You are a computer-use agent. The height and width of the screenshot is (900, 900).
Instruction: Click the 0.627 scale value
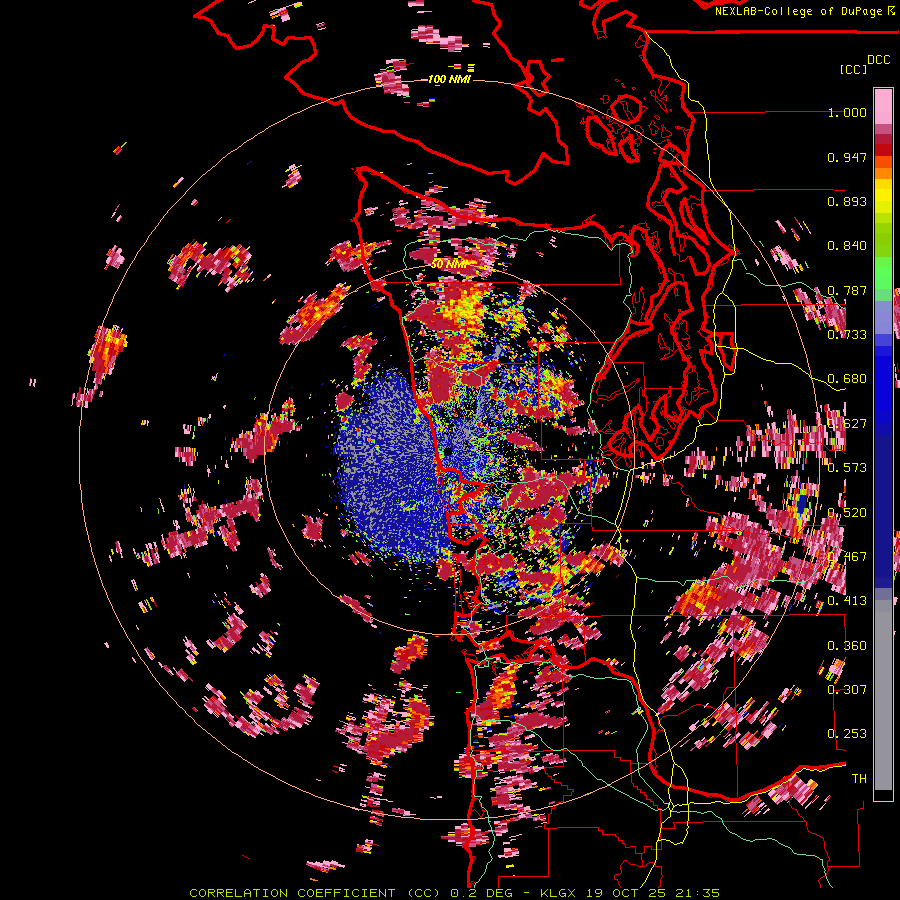(847, 424)
